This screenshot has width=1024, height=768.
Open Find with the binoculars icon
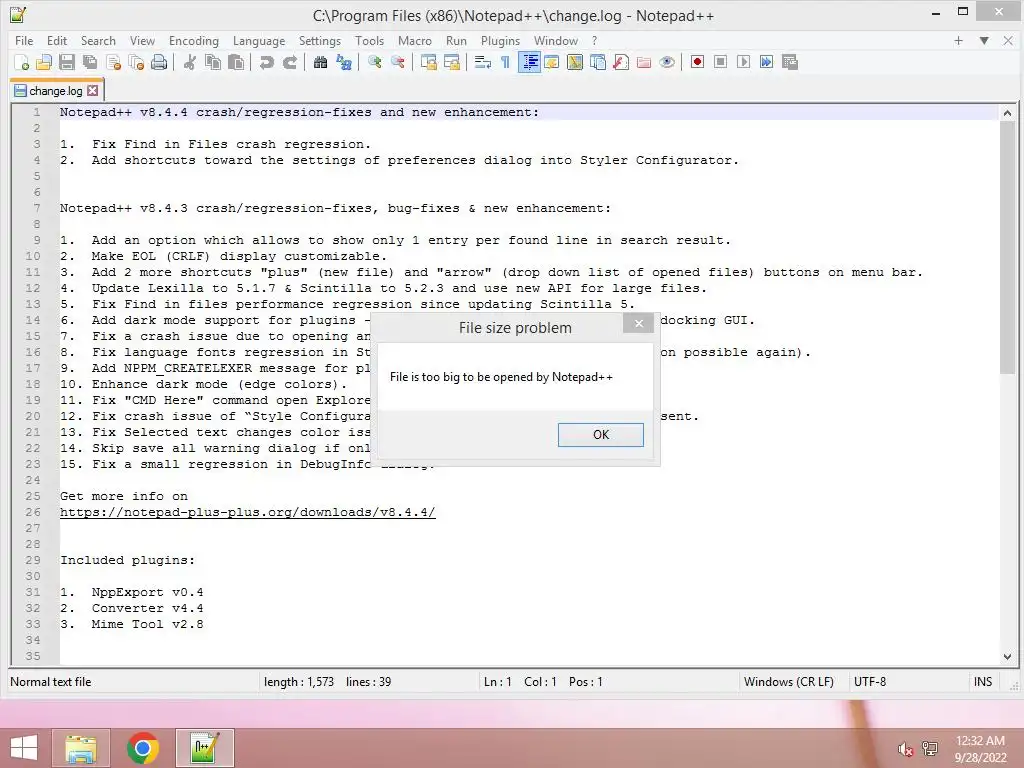[x=320, y=62]
